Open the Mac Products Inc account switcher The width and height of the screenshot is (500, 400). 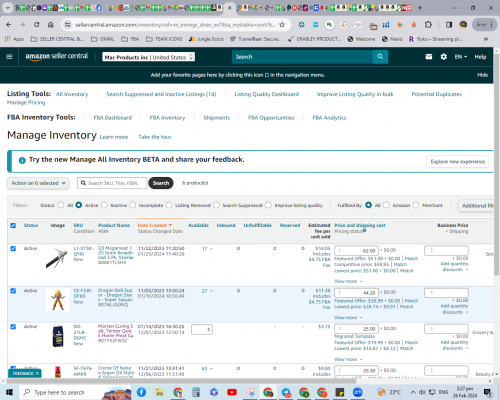coord(149,57)
